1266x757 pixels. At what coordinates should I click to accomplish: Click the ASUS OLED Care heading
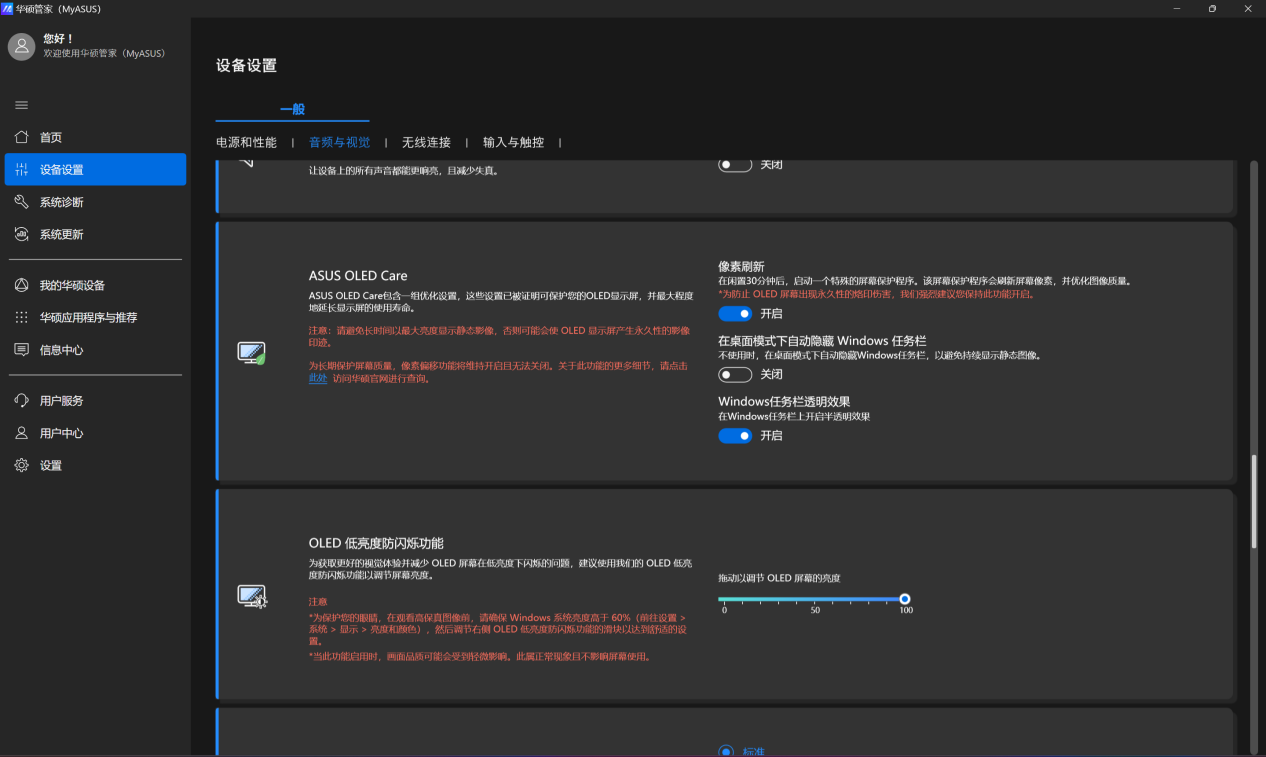[358, 276]
